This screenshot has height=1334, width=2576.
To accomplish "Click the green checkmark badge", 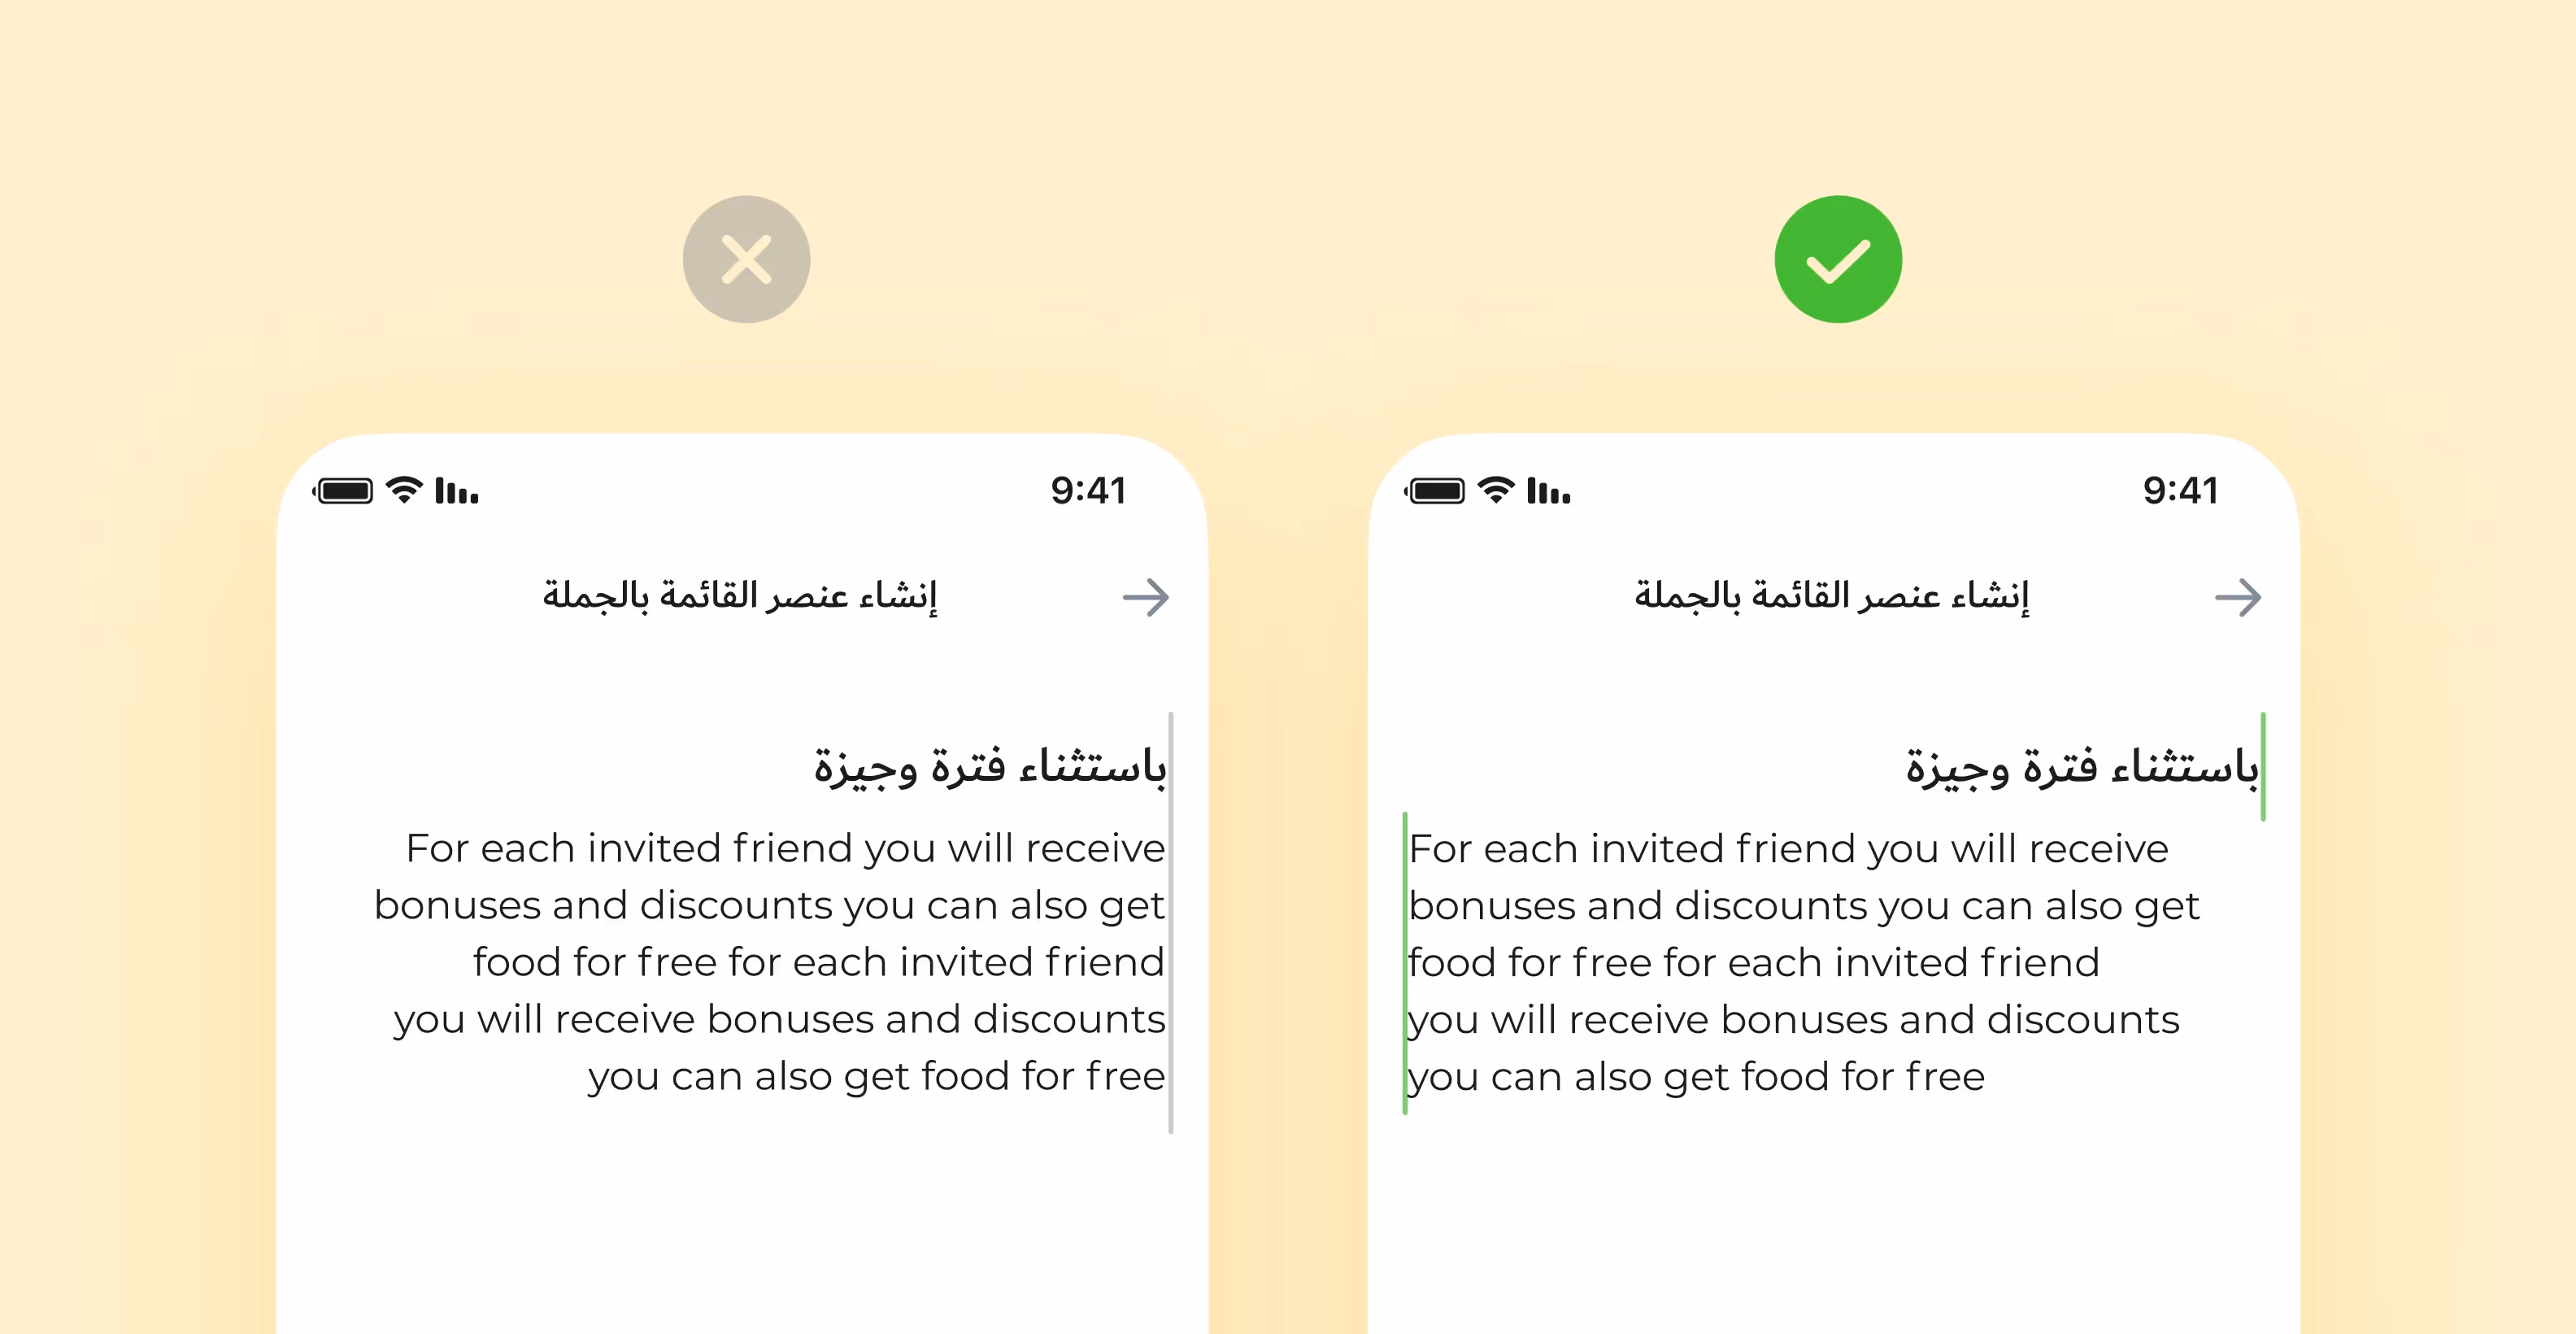I will (x=1838, y=258).
